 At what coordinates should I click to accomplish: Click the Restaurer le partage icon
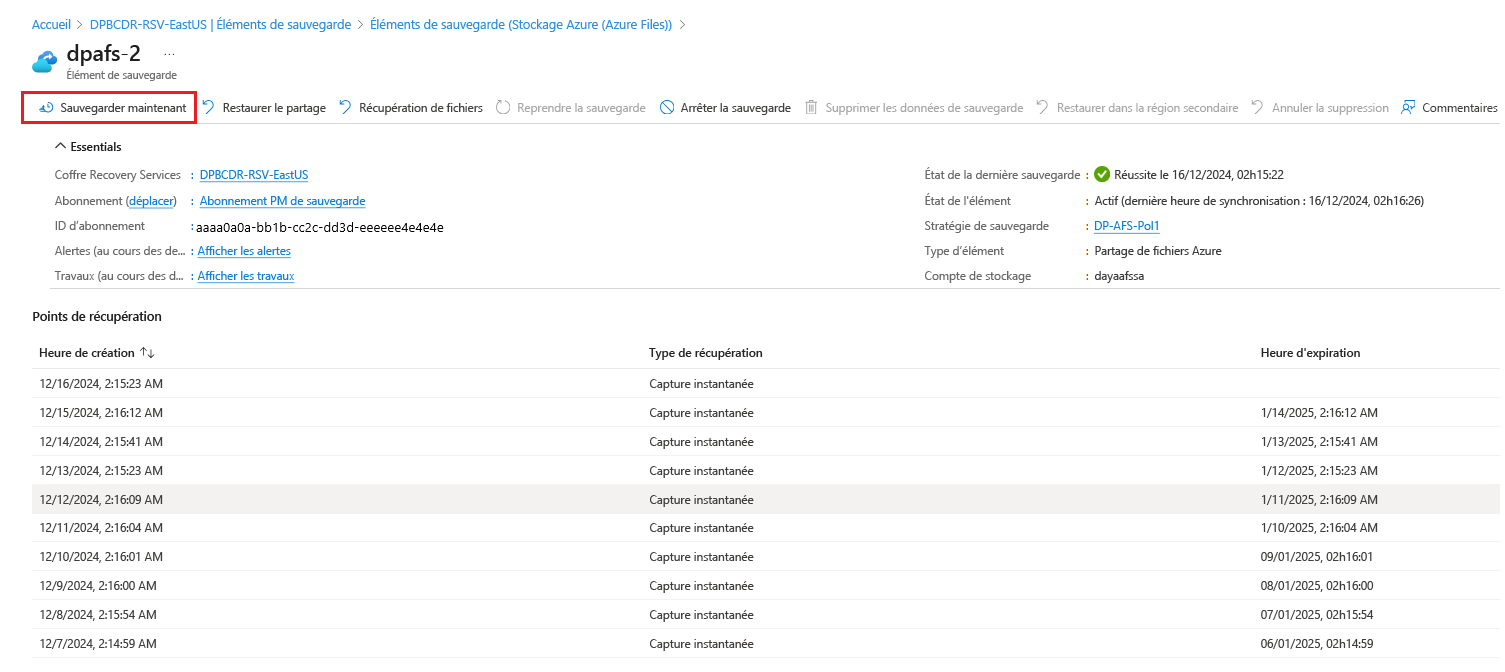[209, 108]
